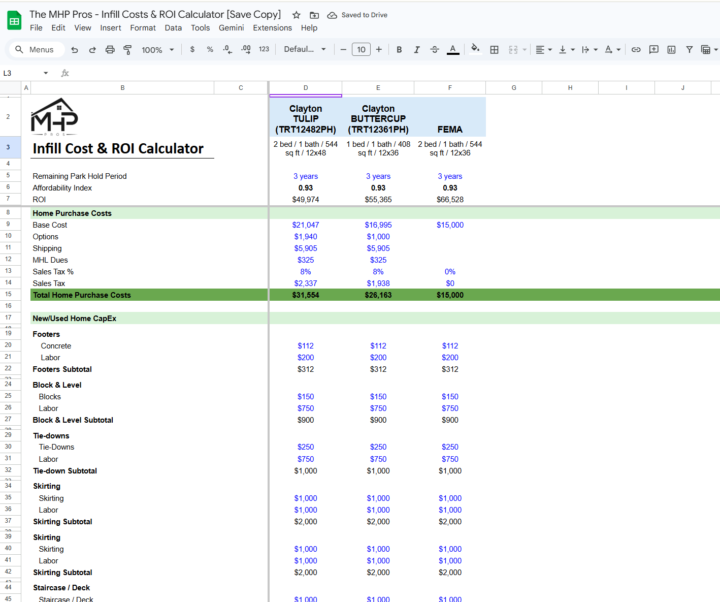Open the Help menu
Screen dimensions: 720x602
tap(309, 28)
